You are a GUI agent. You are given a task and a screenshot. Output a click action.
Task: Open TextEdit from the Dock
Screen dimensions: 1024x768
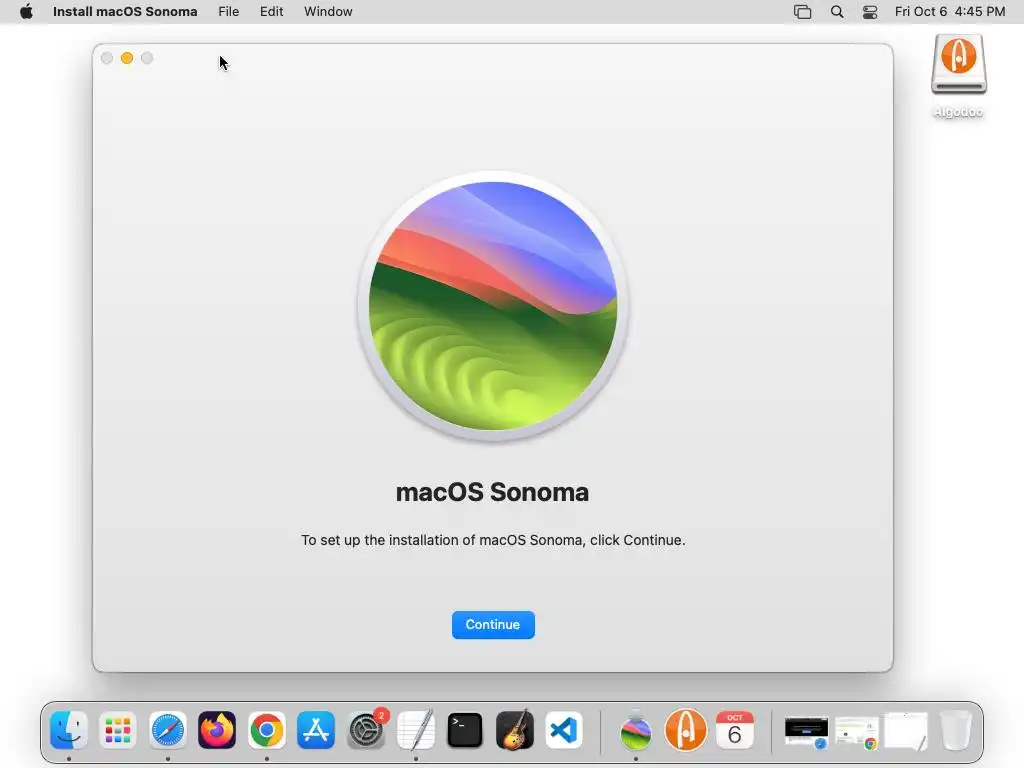tap(415, 730)
